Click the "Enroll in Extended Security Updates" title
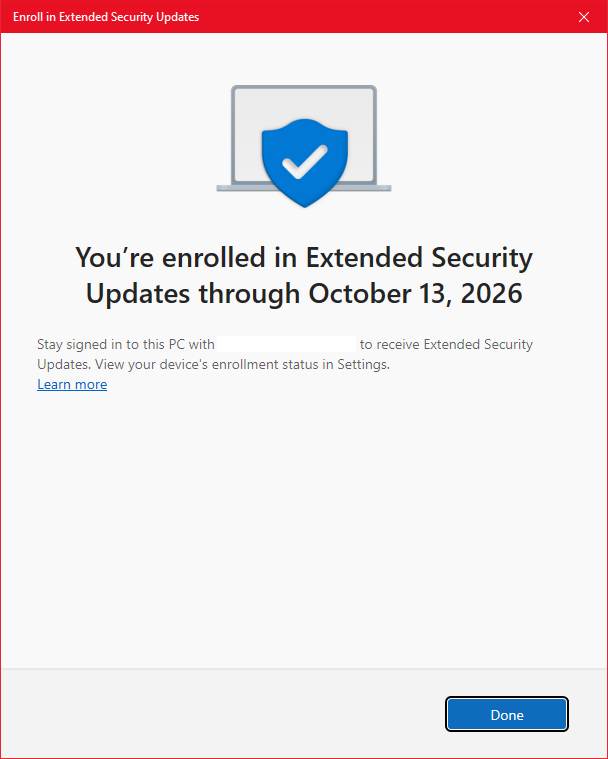This screenshot has height=759, width=608. 106,17
